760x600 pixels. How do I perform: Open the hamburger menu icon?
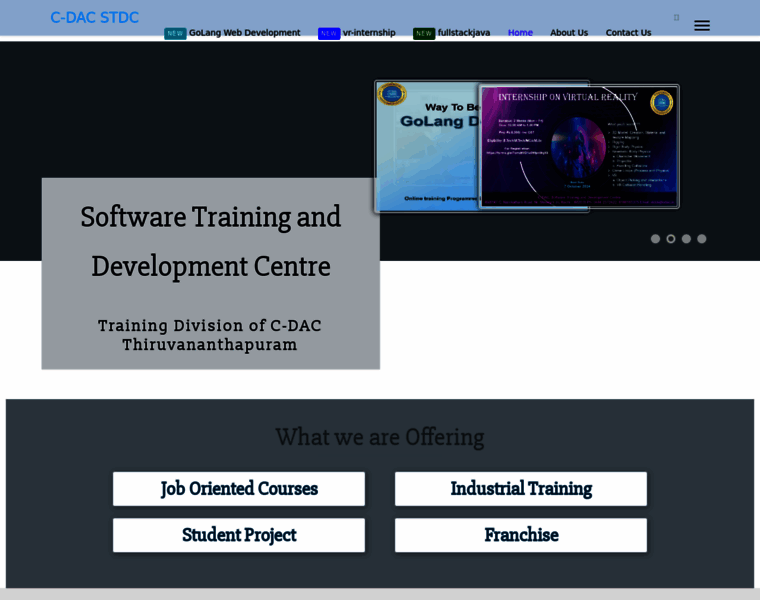701,26
